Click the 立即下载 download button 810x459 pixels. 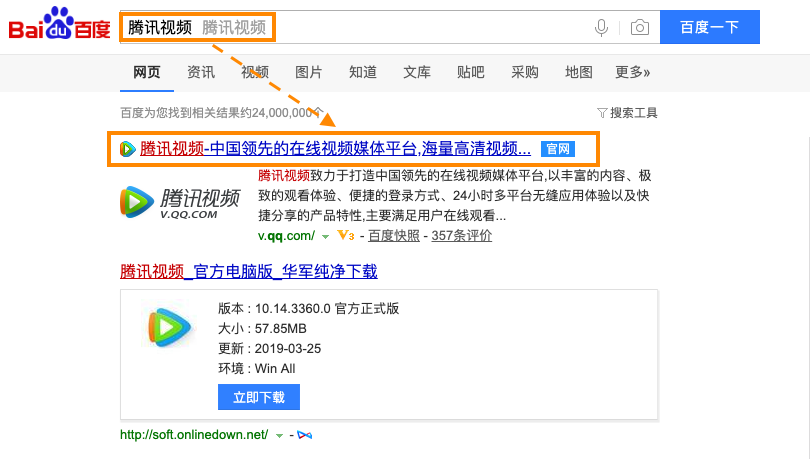click(x=259, y=397)
